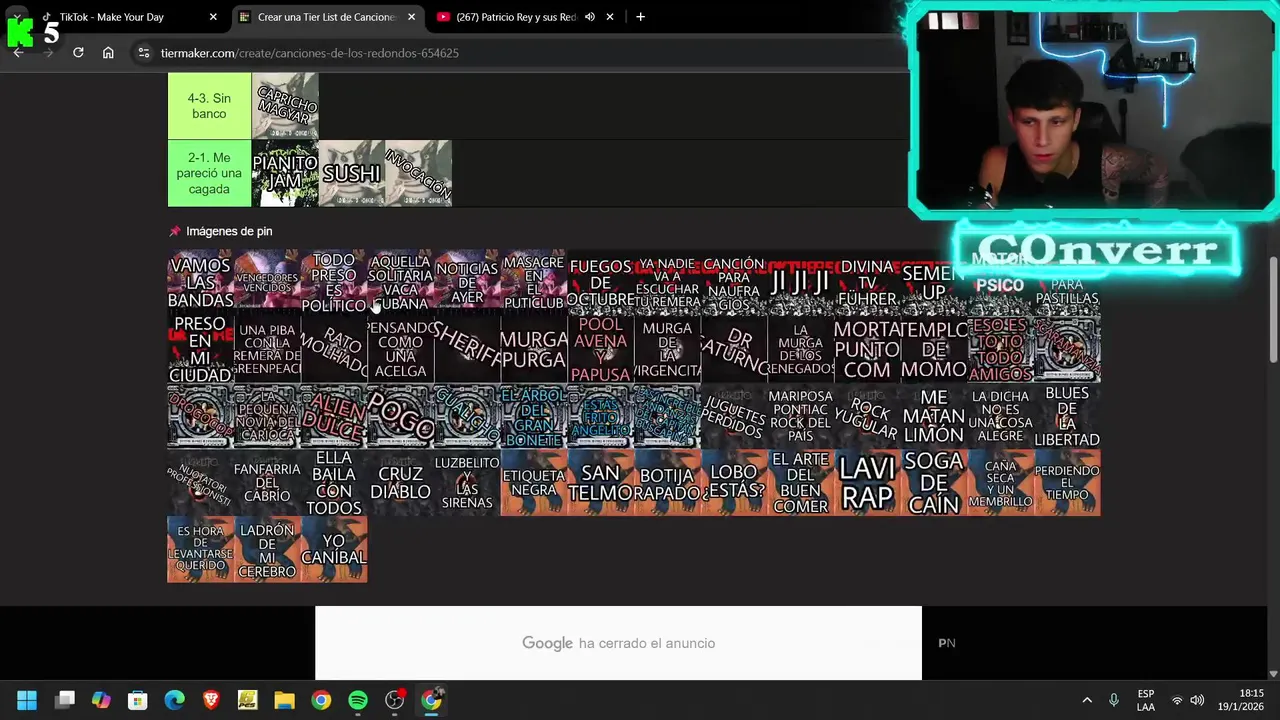The width and height of the screenshot is (1280, 720).
Task: Pick the Etiqueta Negra song tile
Action: (534, 483)
